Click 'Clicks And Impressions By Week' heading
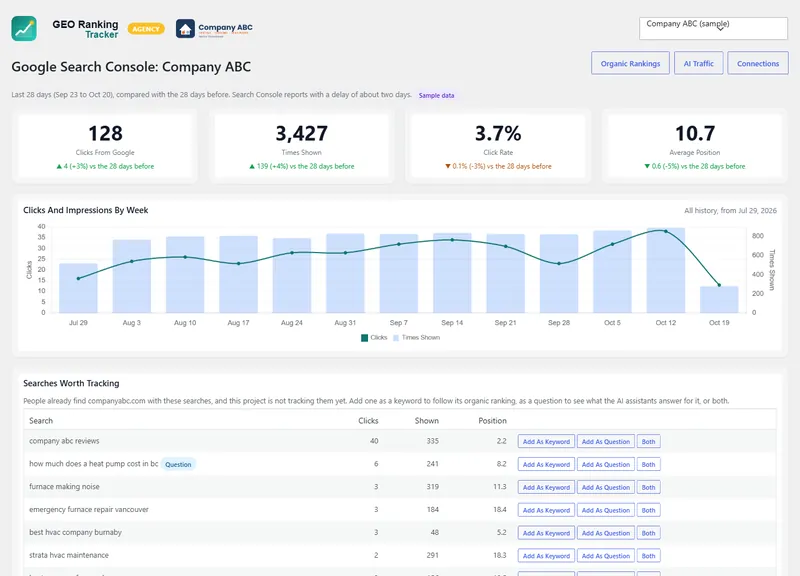Image resolution: width=800 pixels, height=576 pixels. 86,210
